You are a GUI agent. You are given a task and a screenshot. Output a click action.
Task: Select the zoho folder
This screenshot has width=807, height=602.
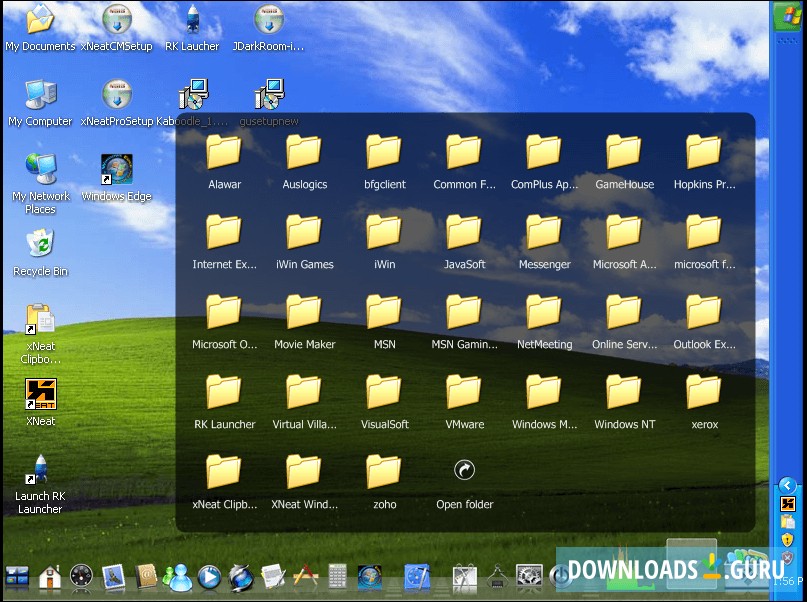click(384, 474)
